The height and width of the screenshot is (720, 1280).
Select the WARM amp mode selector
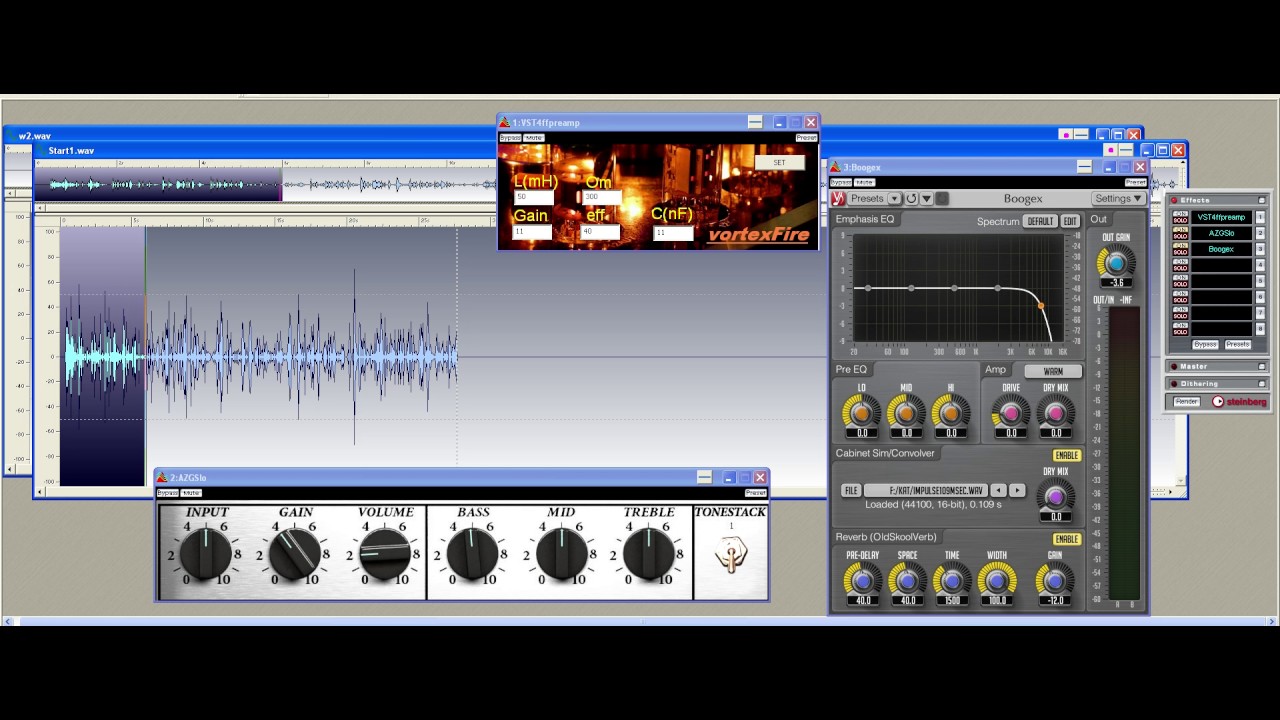1053,371
